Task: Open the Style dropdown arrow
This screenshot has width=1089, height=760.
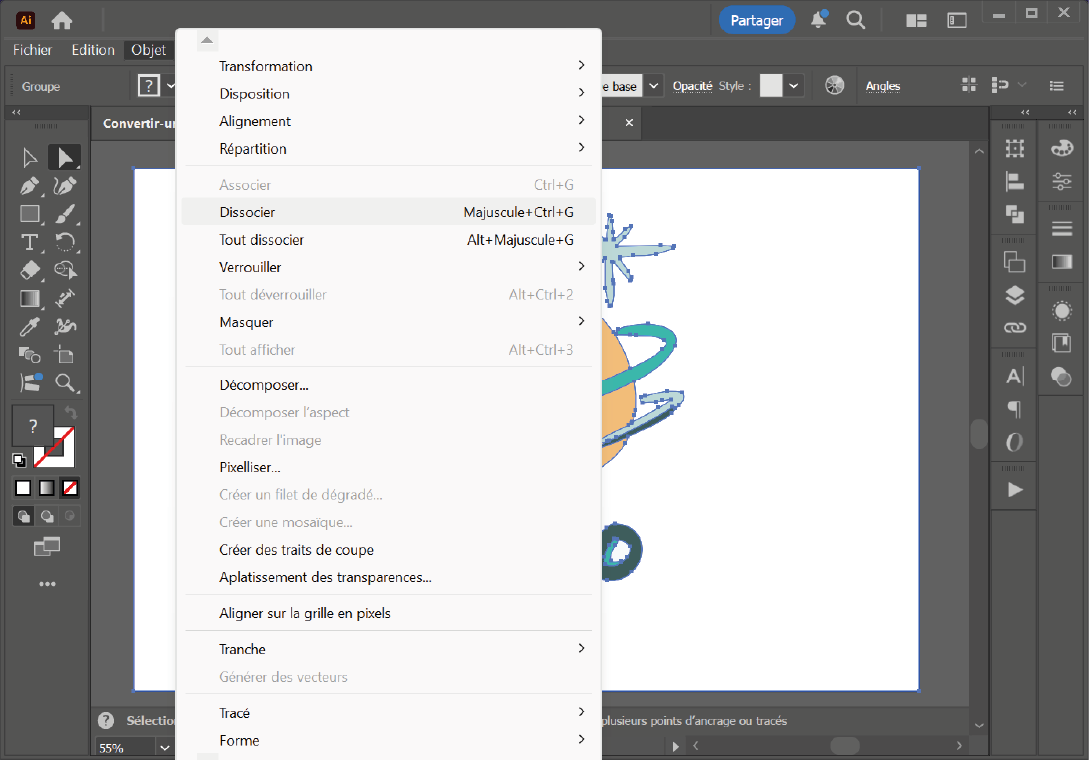Action: (x=794, y=86)
